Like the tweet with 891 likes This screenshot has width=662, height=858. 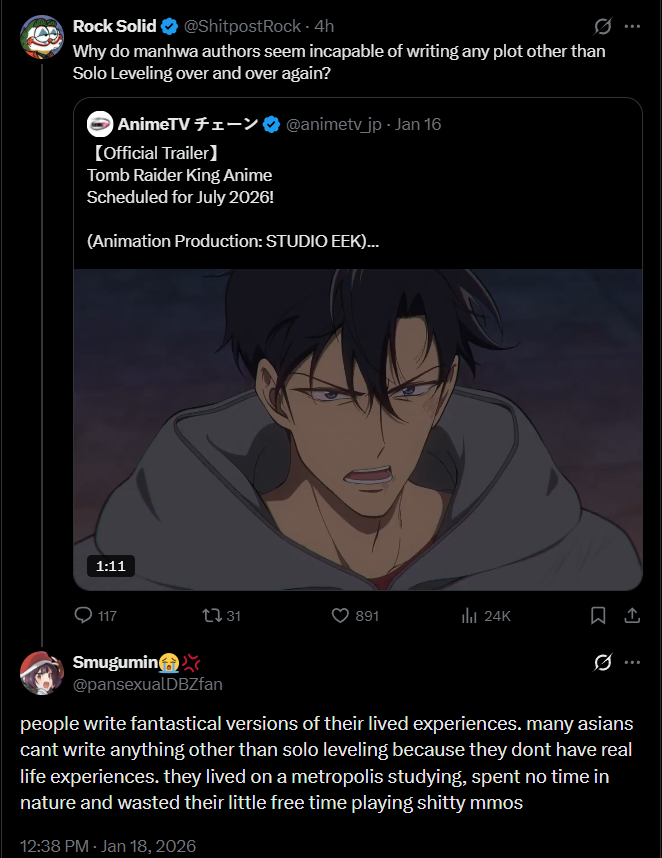[x=340, y=615]
